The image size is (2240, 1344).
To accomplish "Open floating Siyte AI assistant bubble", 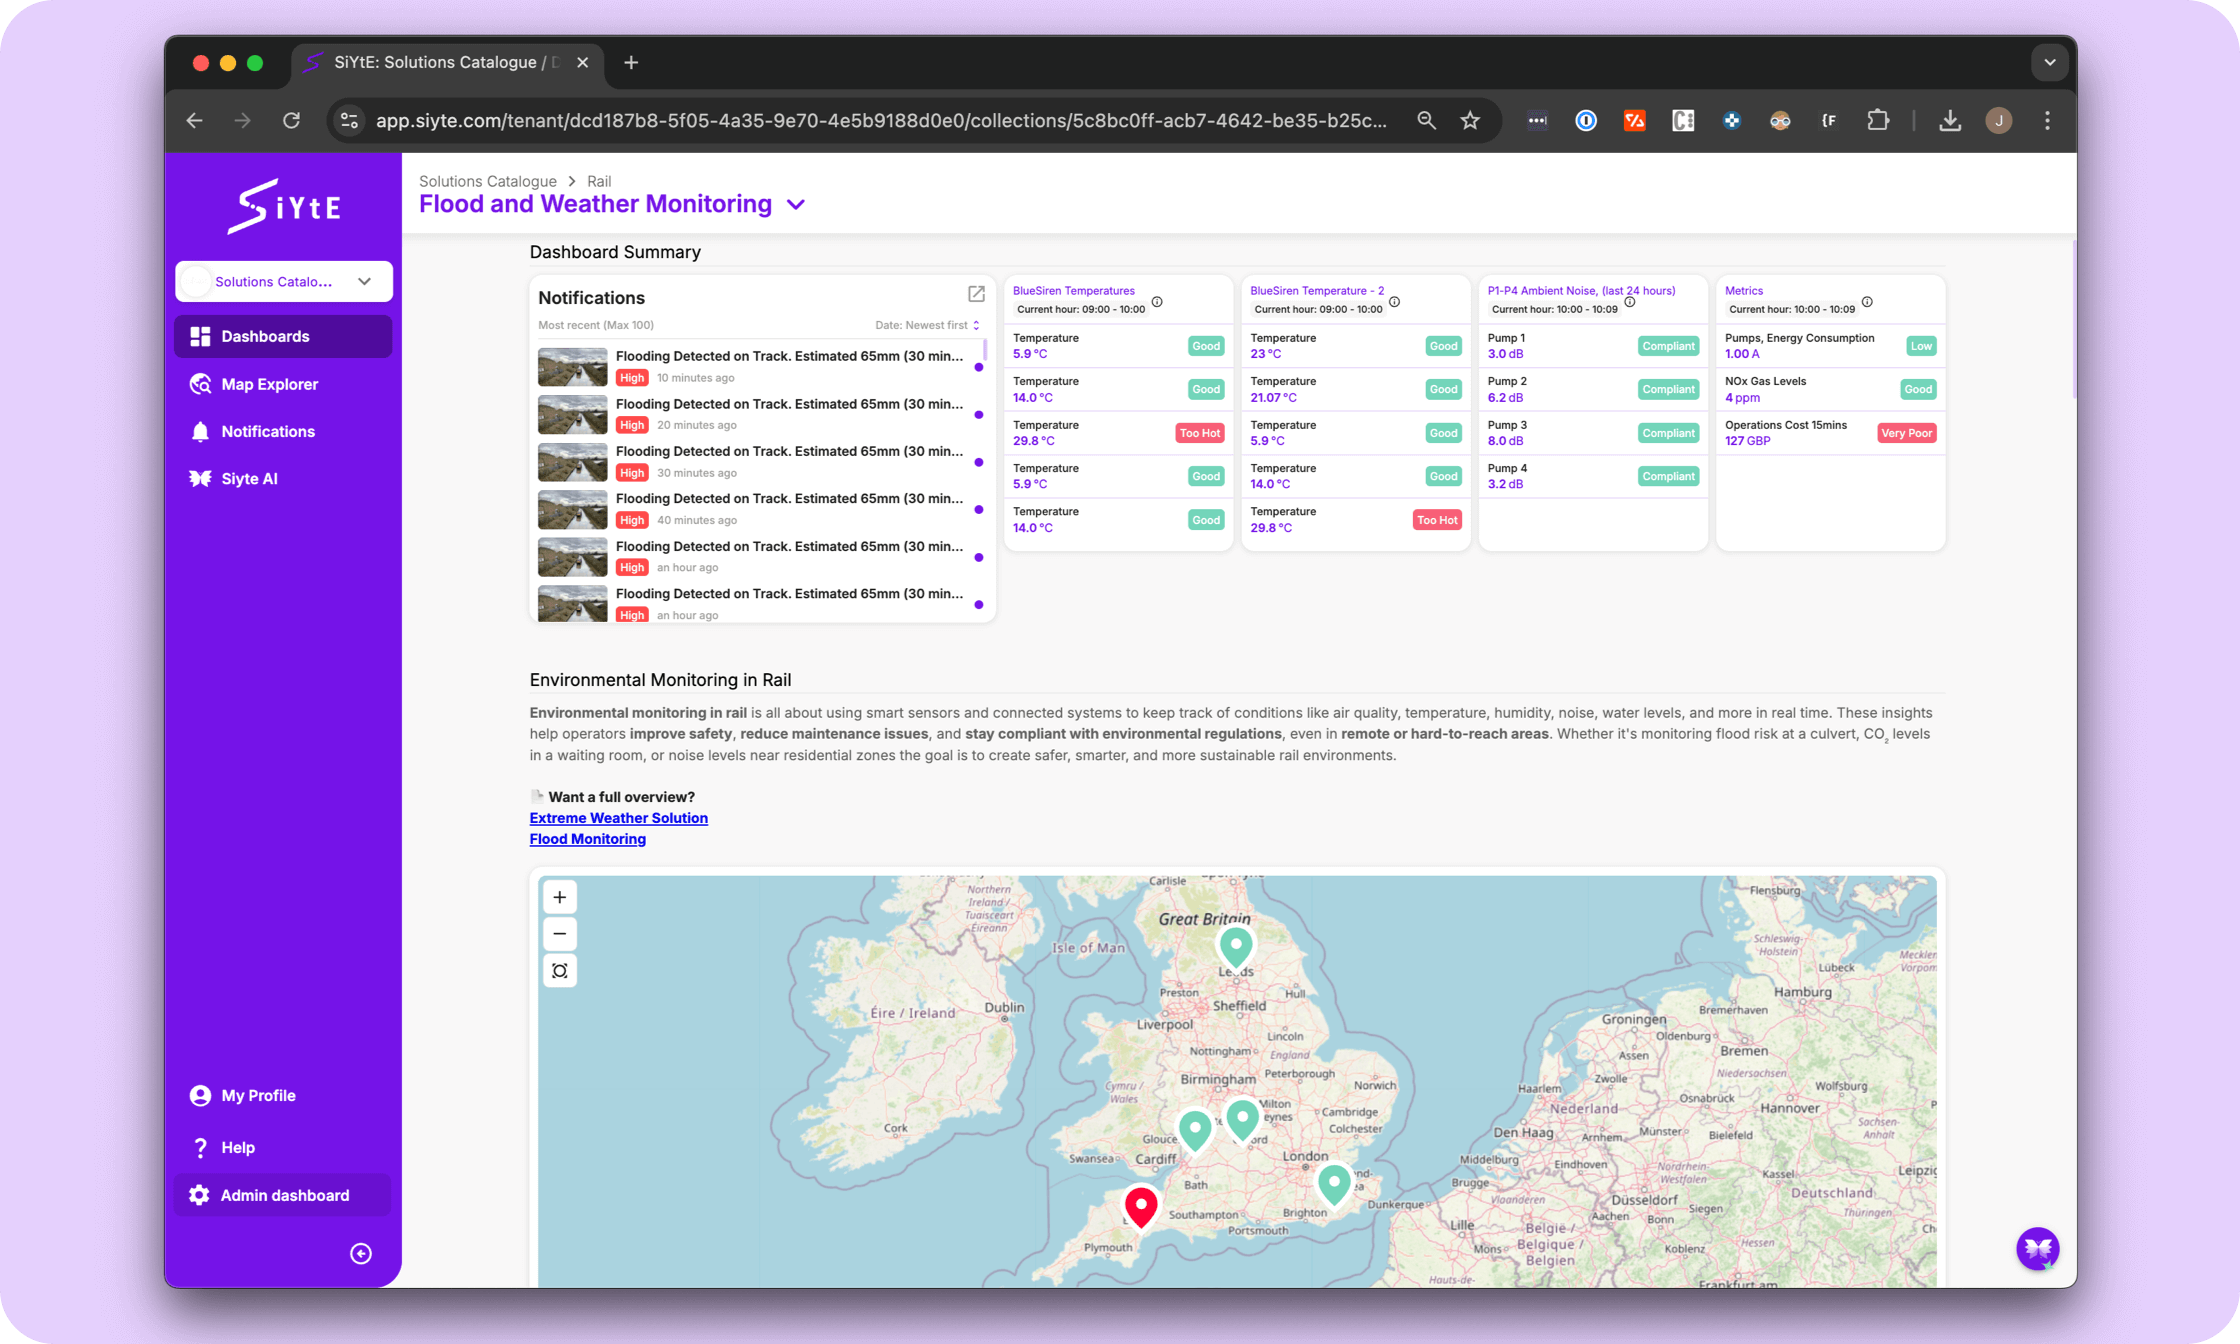I will [2037, 1248].
